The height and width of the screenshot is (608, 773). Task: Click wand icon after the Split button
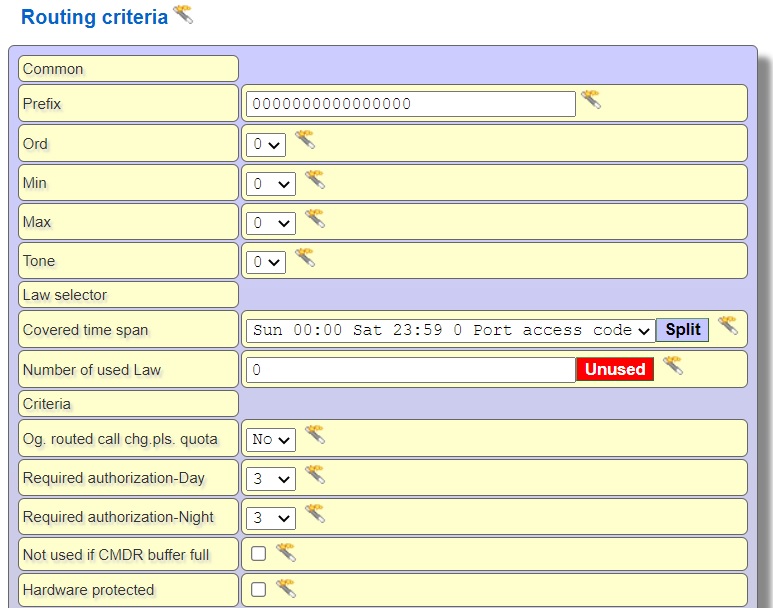(x=727, y=326)
